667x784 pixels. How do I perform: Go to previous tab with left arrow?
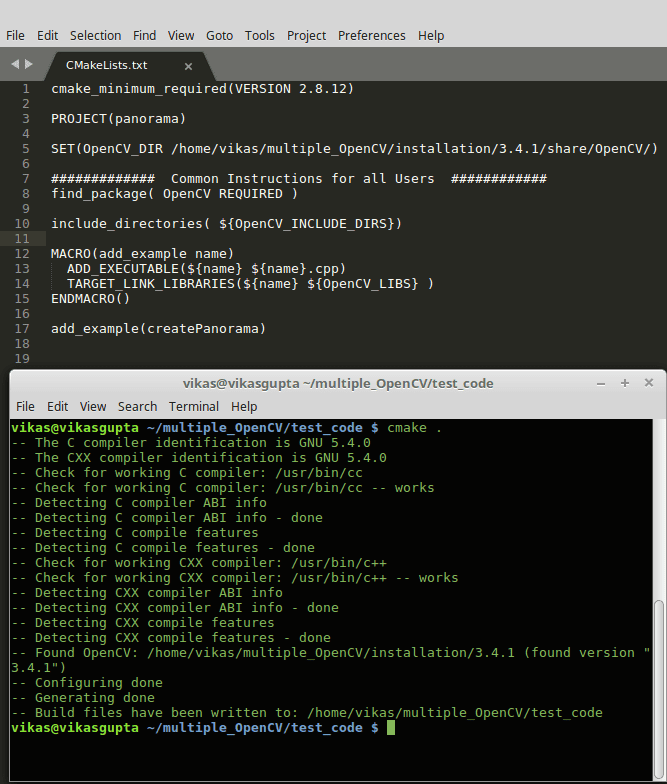pyautogui.click(x=15, y=64)
